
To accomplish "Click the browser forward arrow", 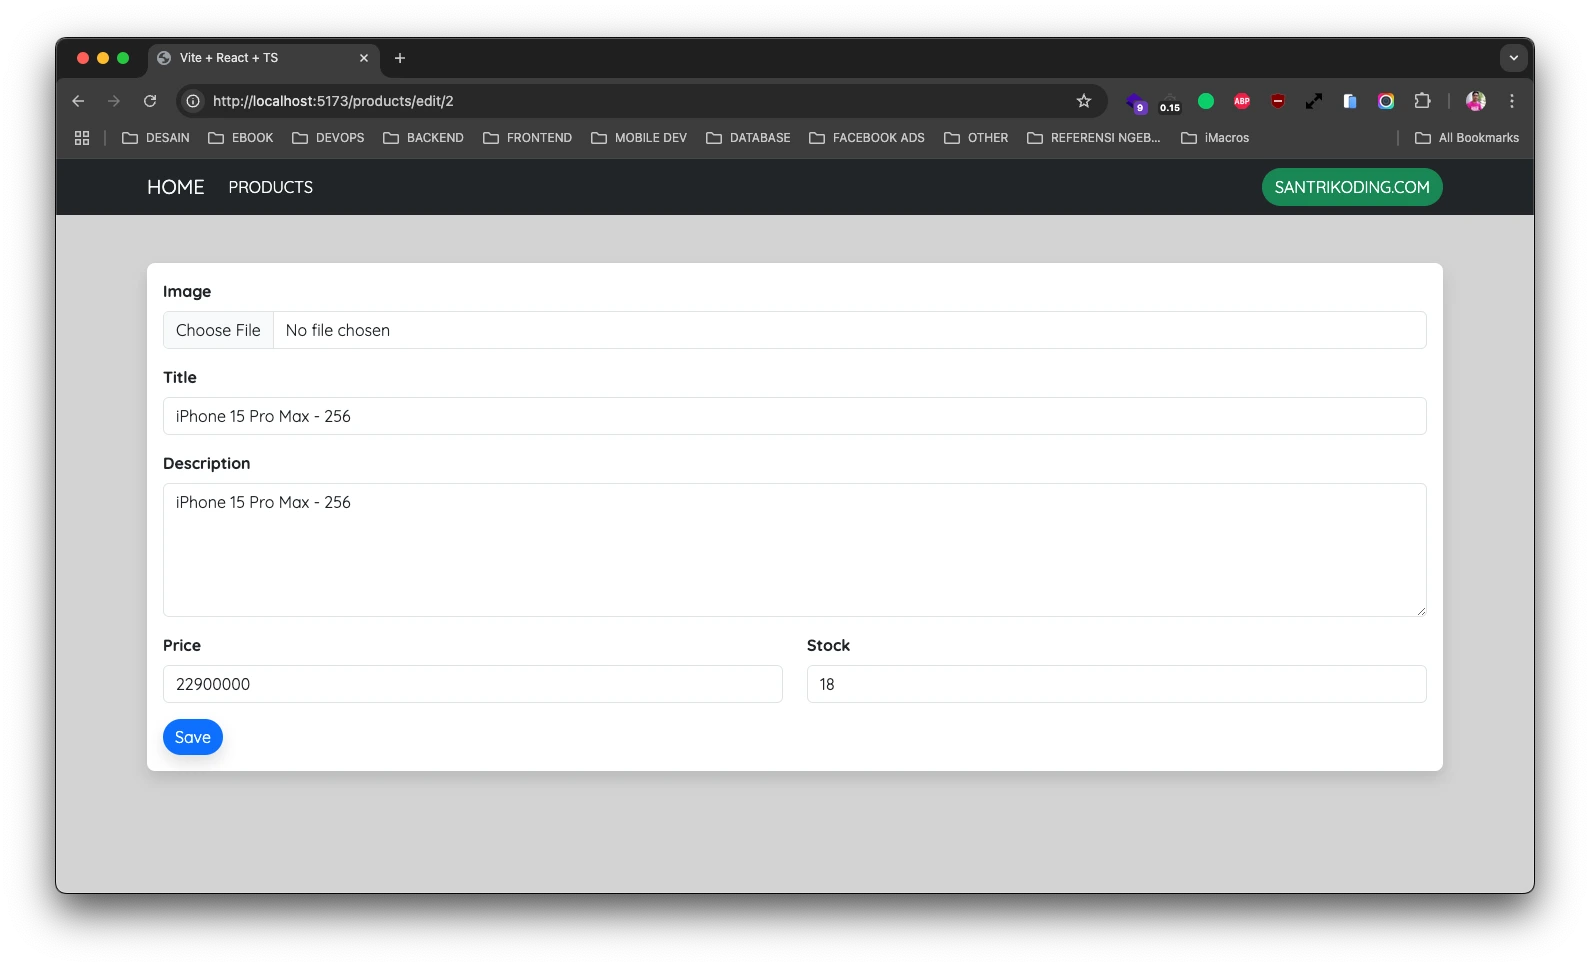I will coord(114,101).
